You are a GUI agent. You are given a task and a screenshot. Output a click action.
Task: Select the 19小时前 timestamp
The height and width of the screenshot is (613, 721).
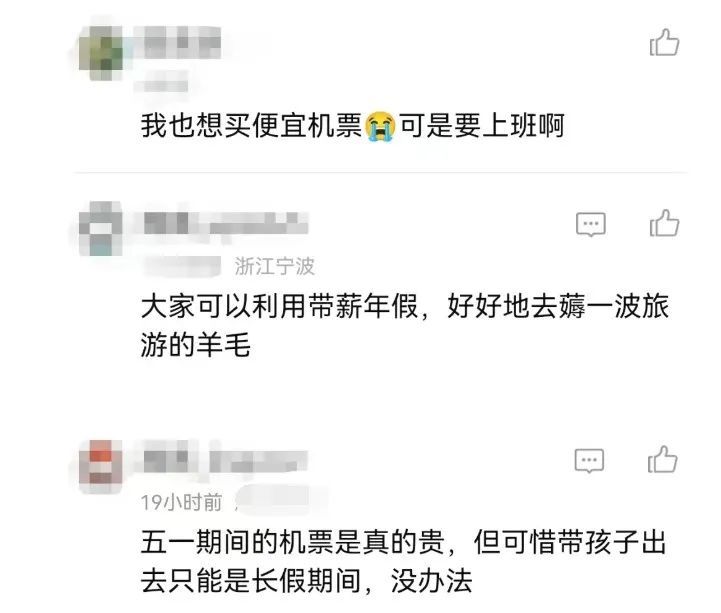181,502
